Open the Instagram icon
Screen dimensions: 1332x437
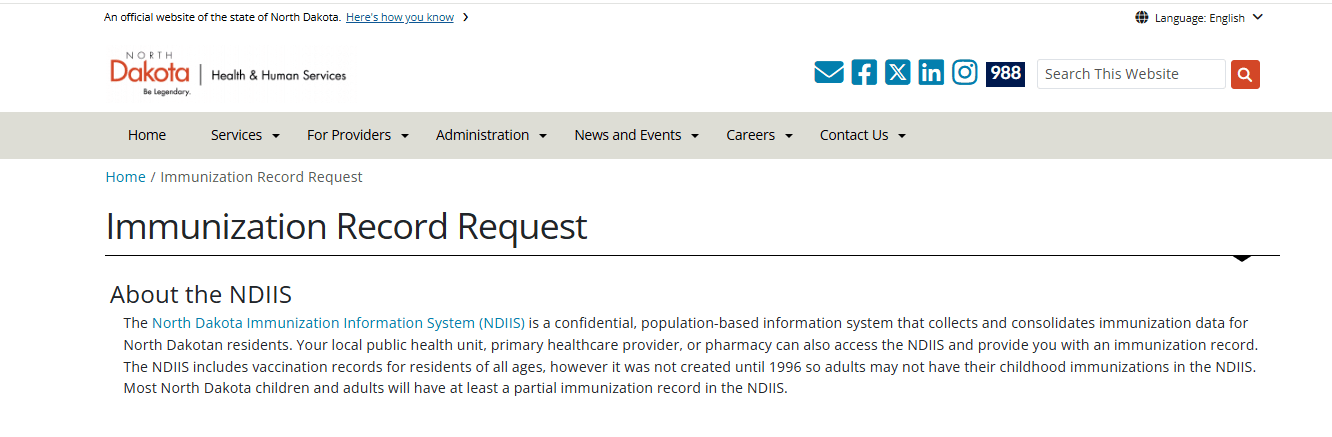pos(965,73)
